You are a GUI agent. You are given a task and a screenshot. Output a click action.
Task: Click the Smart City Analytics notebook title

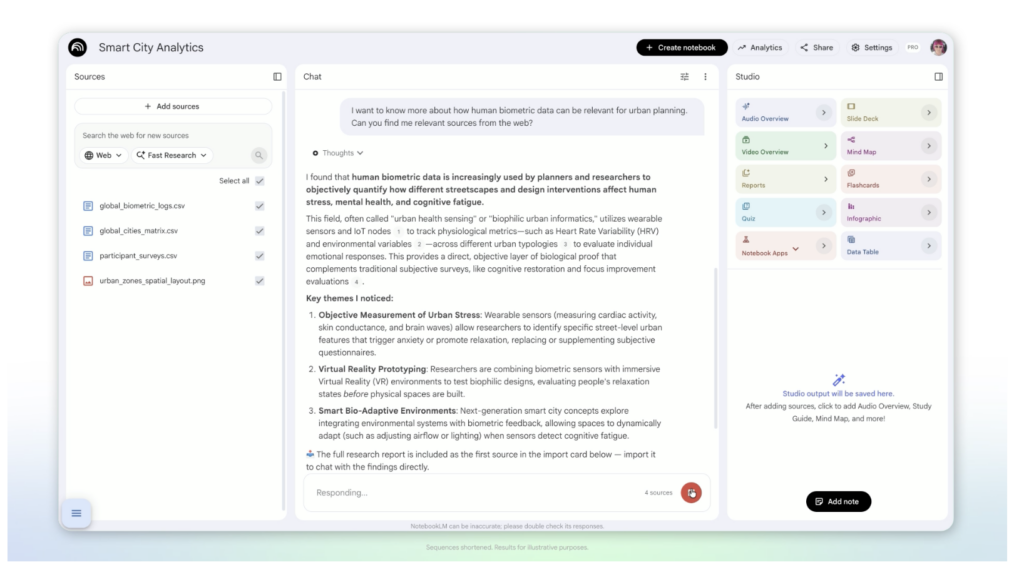pos(151,47)
